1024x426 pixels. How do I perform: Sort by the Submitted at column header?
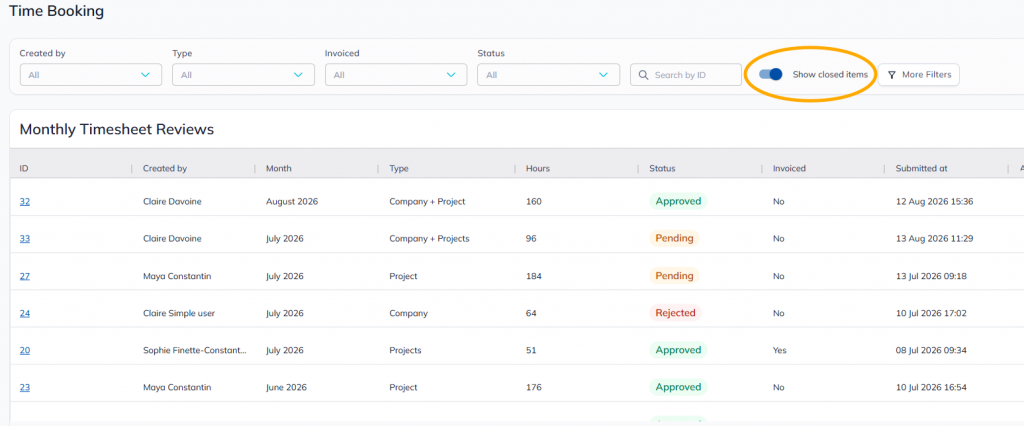tap(921, 169)
